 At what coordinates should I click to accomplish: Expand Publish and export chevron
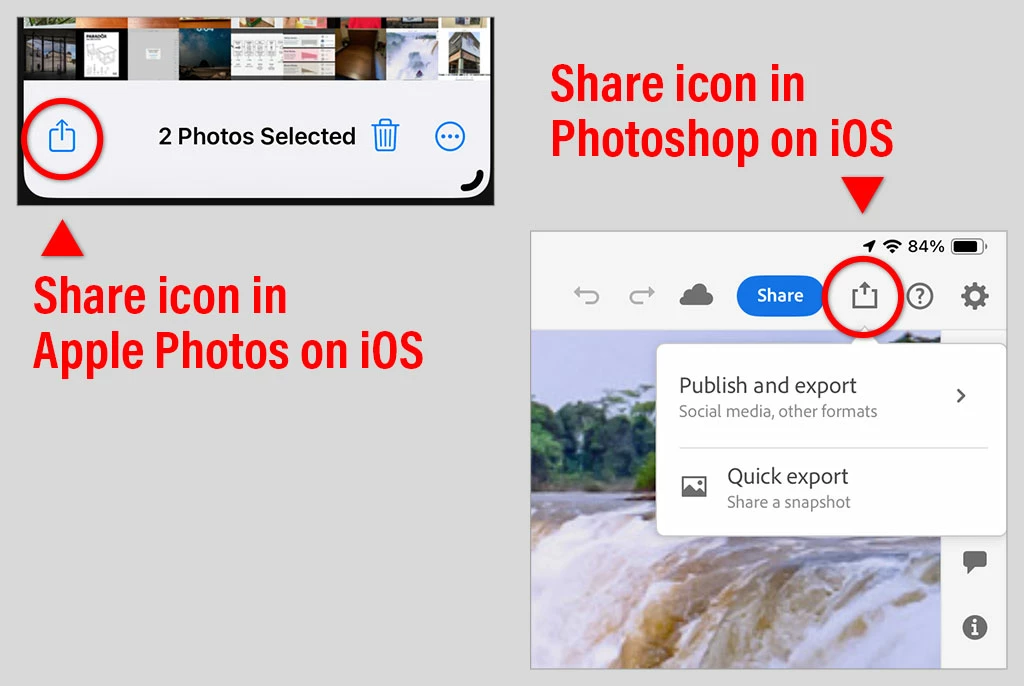[x=961, y=396]
